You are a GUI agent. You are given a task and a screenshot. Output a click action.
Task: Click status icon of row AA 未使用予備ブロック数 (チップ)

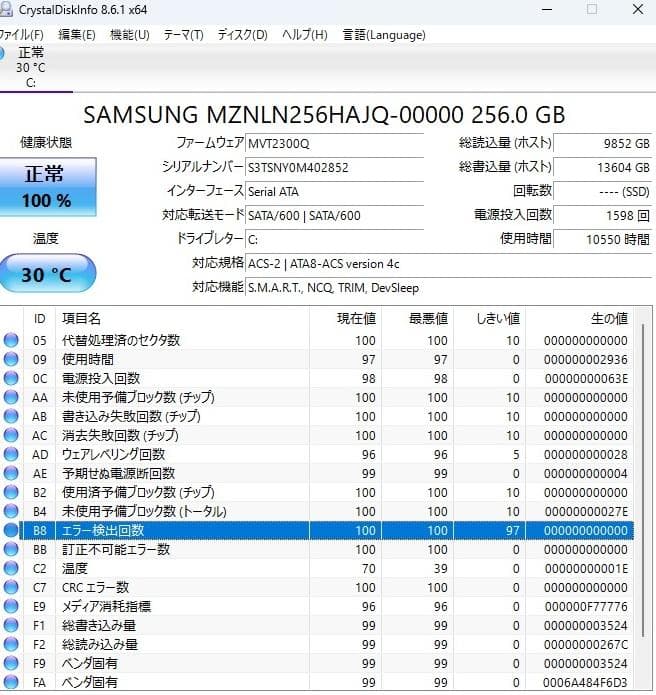point(11,397)
